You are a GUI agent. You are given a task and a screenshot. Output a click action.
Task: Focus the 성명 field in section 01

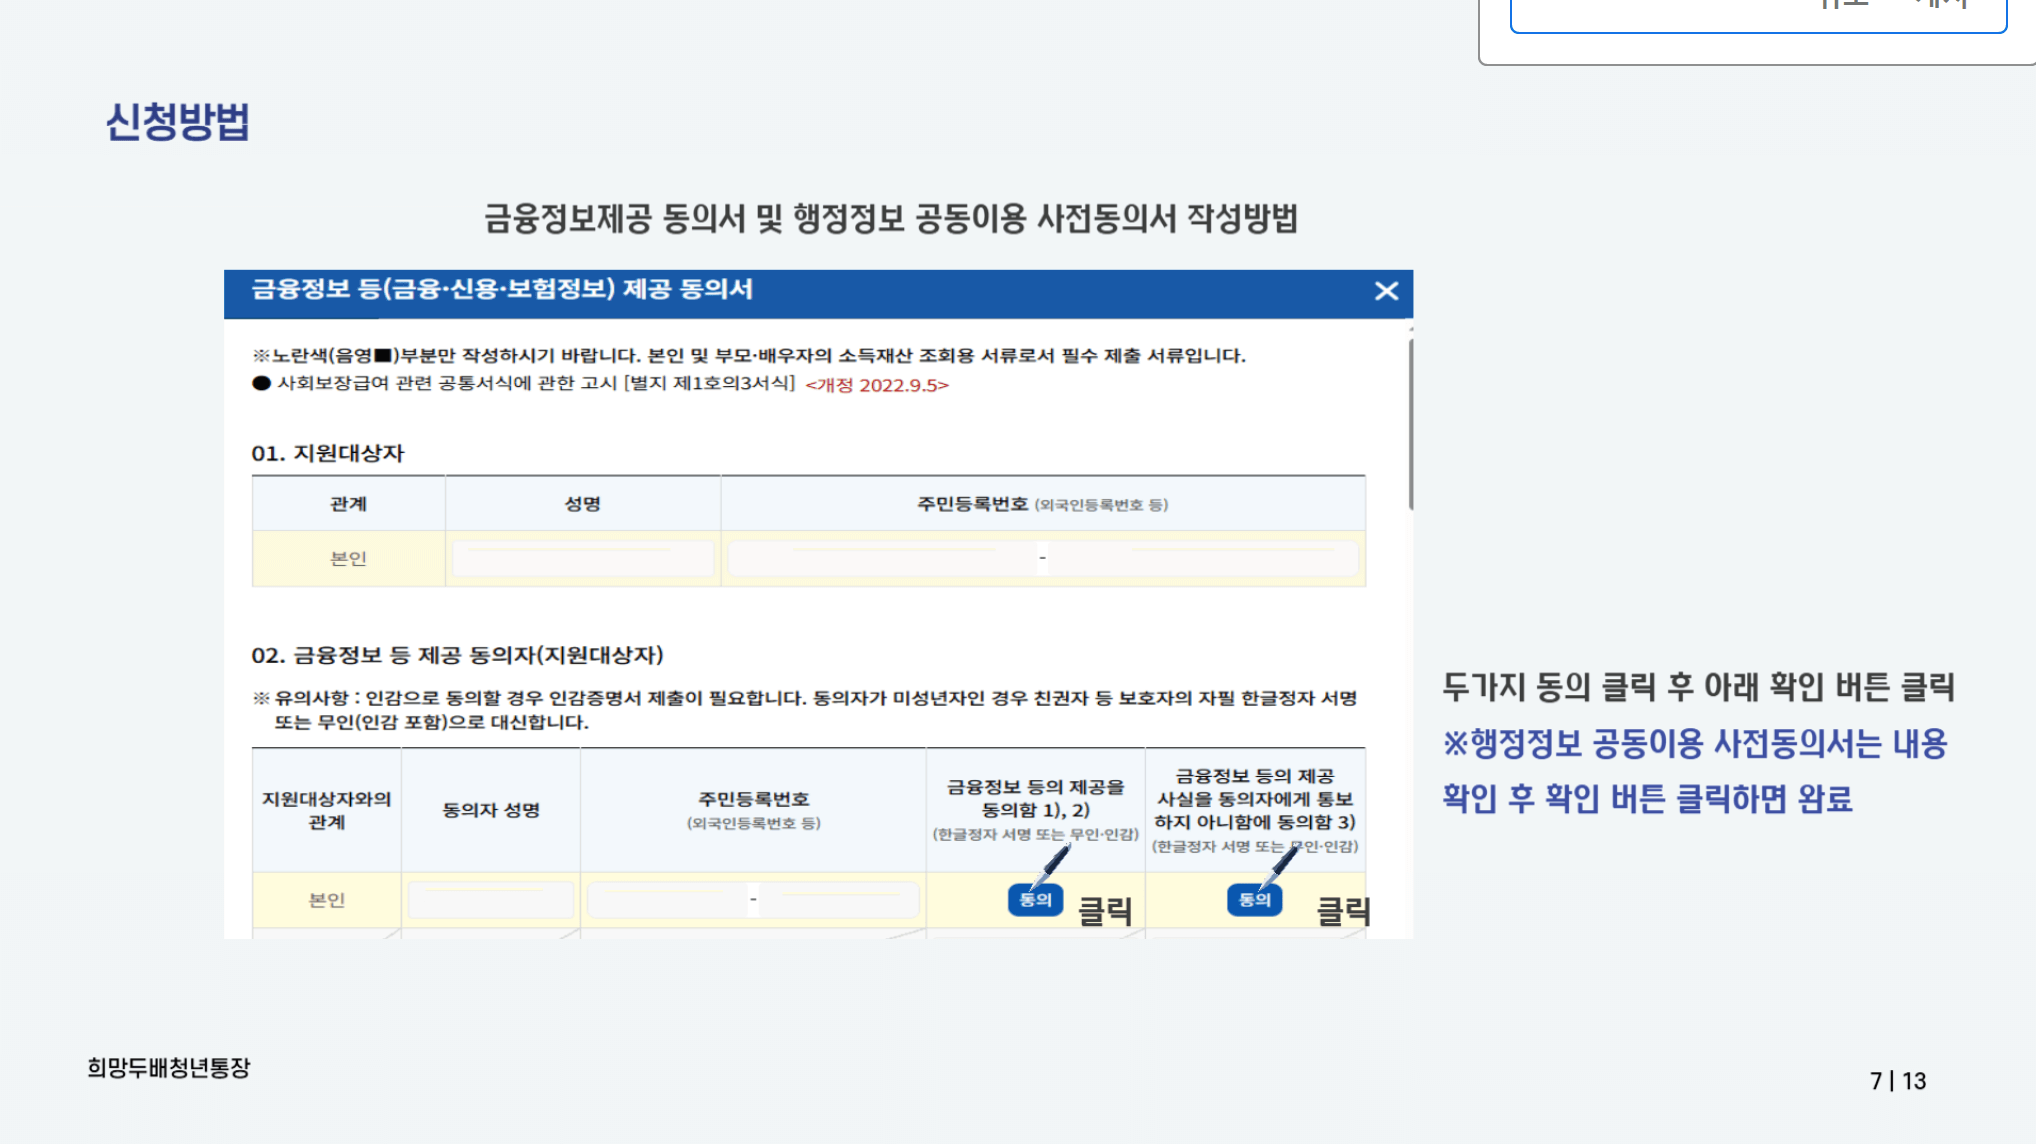tap(582, 558)
